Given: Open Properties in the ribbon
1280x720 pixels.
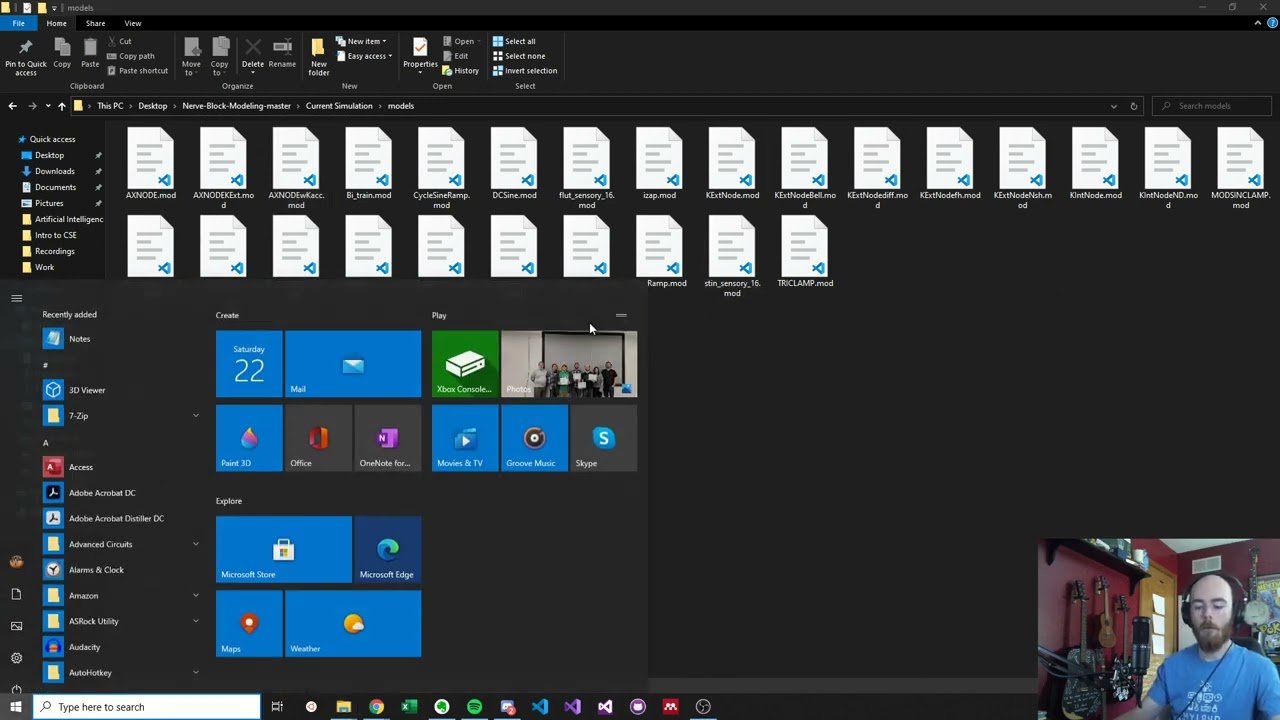Looking at the screenshot, I should (x=420, y=55).
